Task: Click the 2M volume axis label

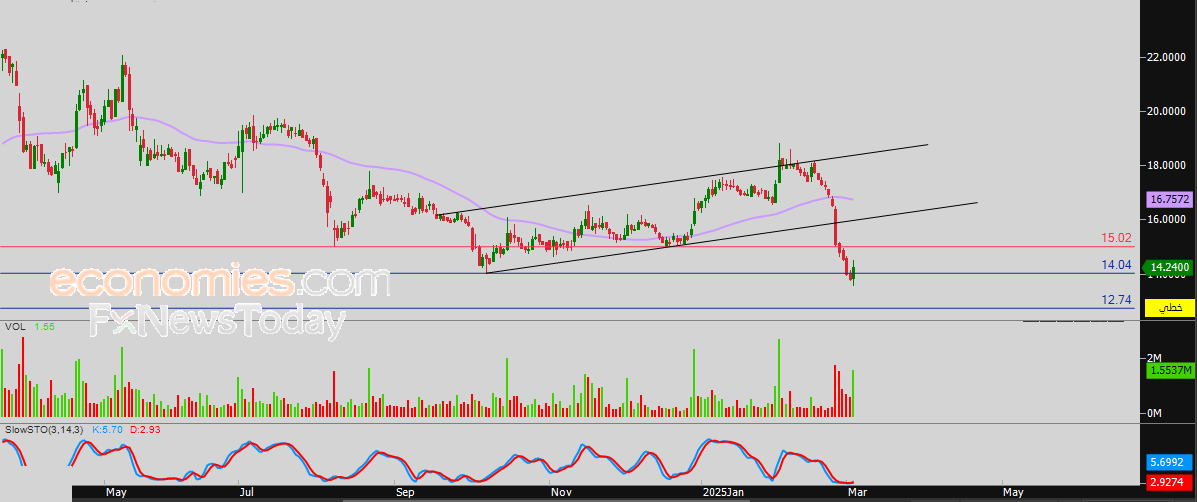Action: 1154,358
